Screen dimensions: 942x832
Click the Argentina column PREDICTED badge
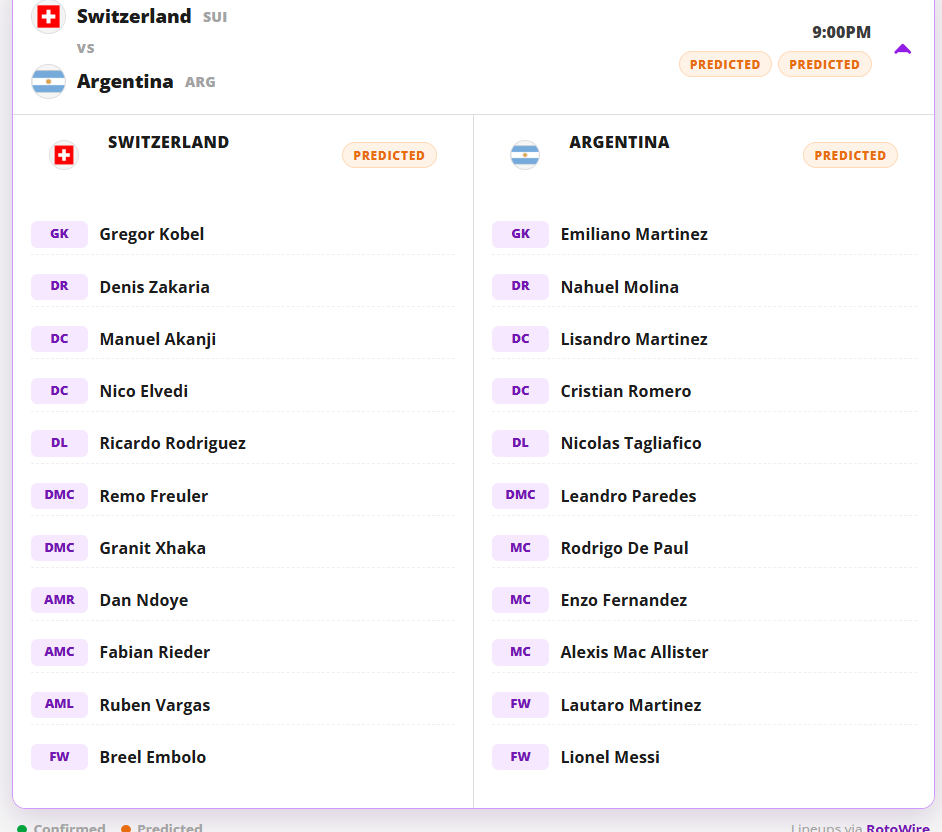click(x=850, y=156)
